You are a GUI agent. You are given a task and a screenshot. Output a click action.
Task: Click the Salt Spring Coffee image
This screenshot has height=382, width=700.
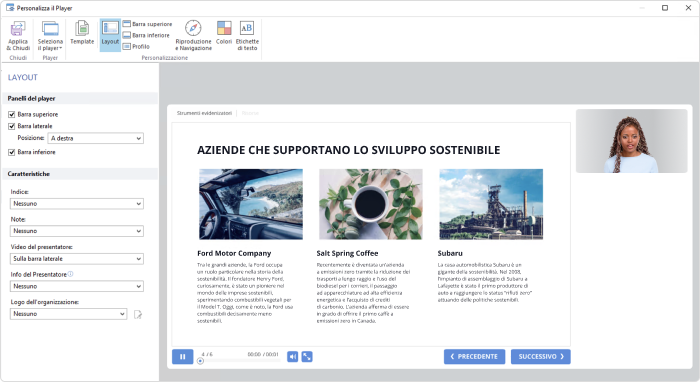[371, 204]
